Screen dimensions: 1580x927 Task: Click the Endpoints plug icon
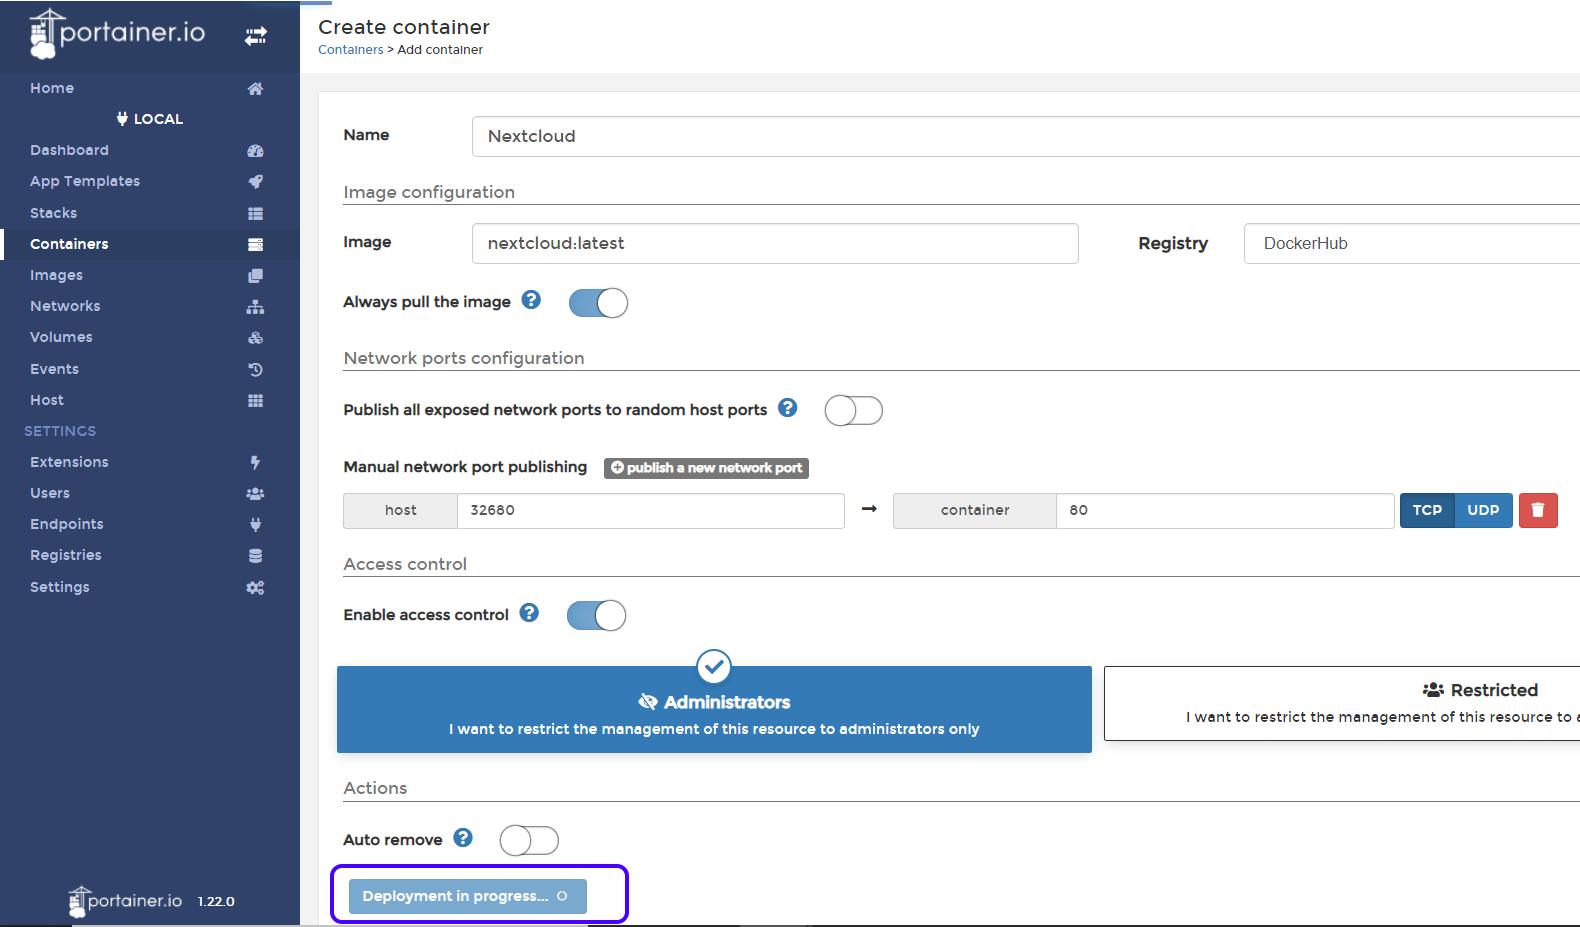pos(255,524)
